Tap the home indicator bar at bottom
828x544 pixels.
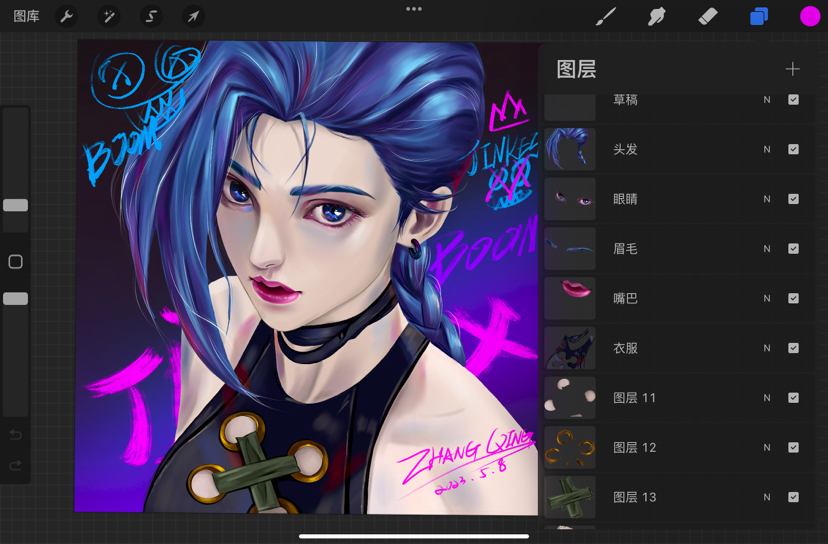pos(414,537)
